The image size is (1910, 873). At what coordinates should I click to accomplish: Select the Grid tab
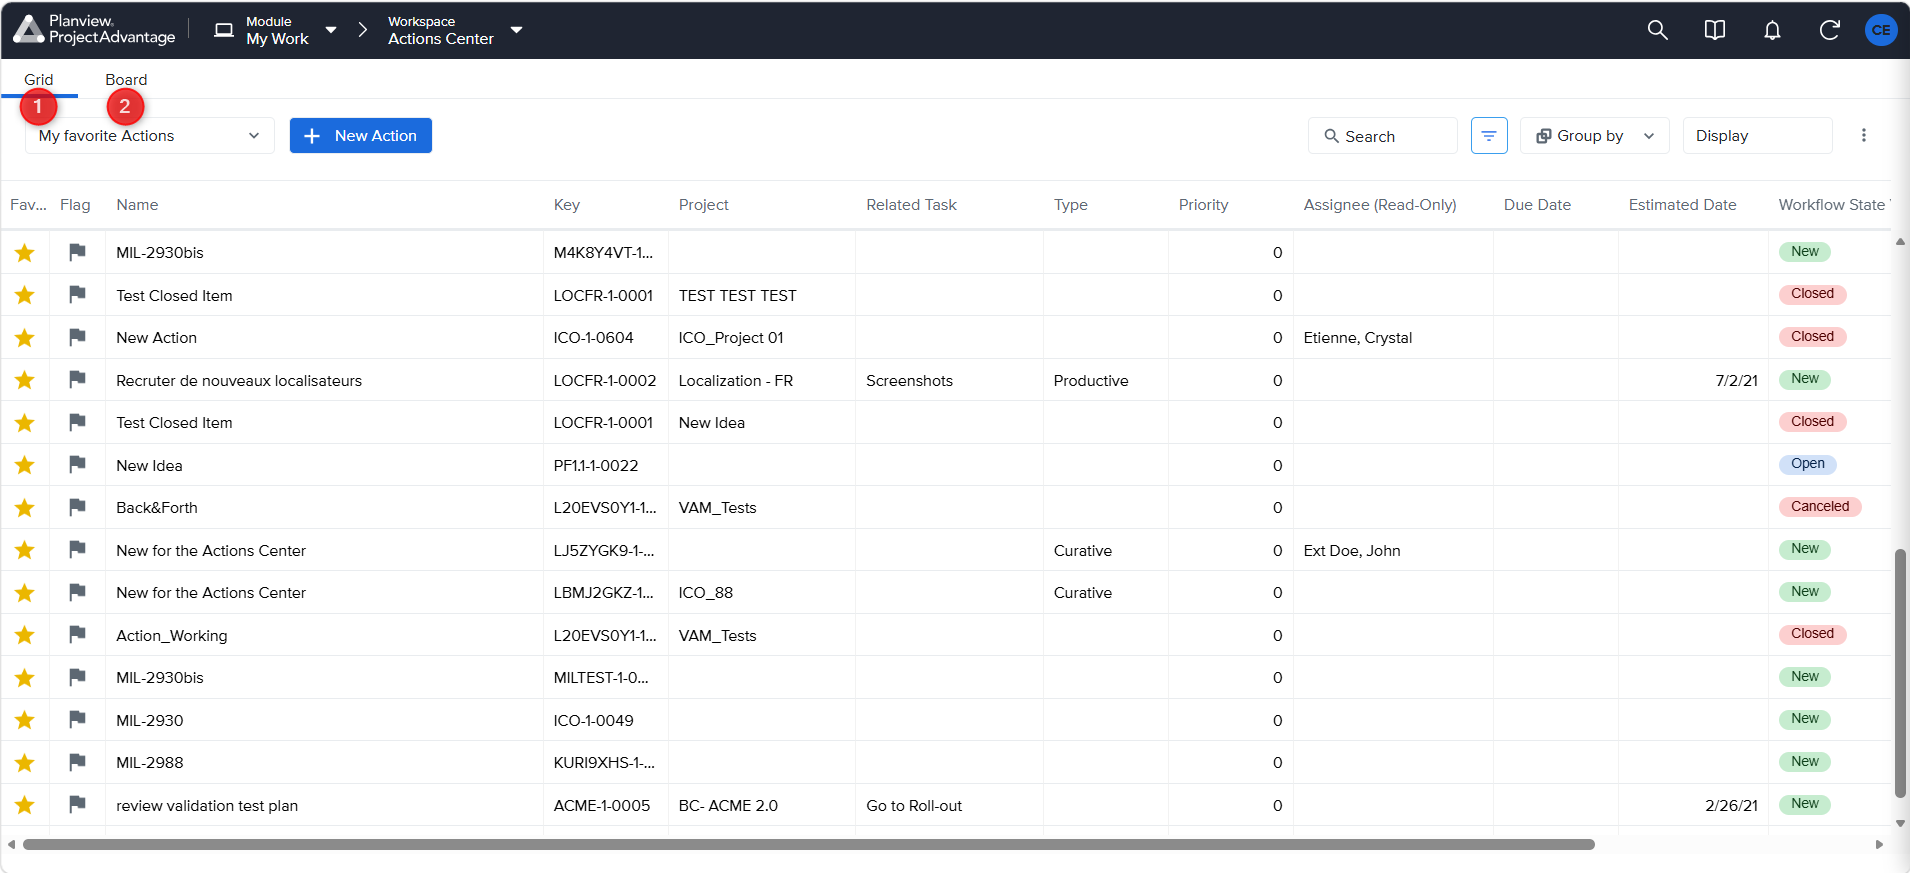coord(39,80)
